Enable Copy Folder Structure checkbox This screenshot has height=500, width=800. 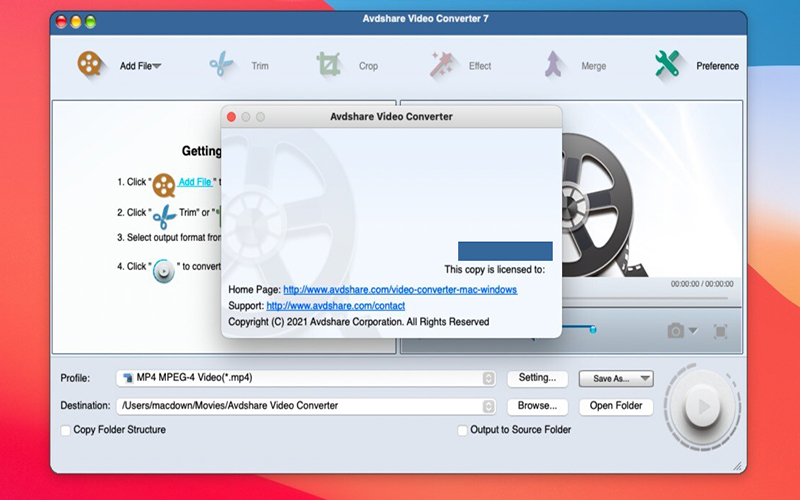pyautogui.click(x=66, y=430)
